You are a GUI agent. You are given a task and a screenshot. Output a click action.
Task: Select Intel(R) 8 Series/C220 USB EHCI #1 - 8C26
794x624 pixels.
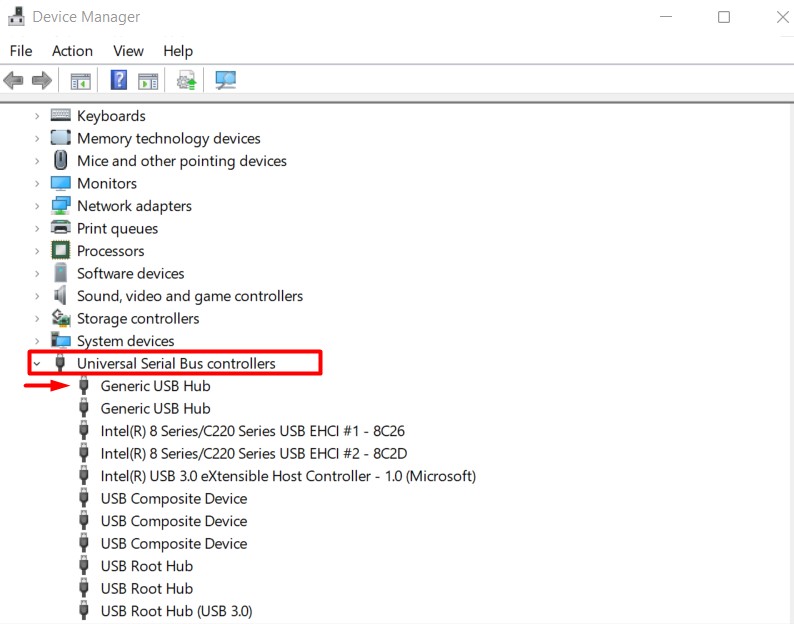(253, 431)
